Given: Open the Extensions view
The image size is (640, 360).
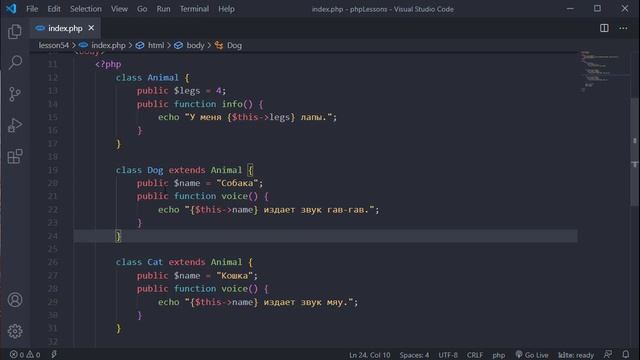Looking at the screenshot, I should tap(15, 156).
